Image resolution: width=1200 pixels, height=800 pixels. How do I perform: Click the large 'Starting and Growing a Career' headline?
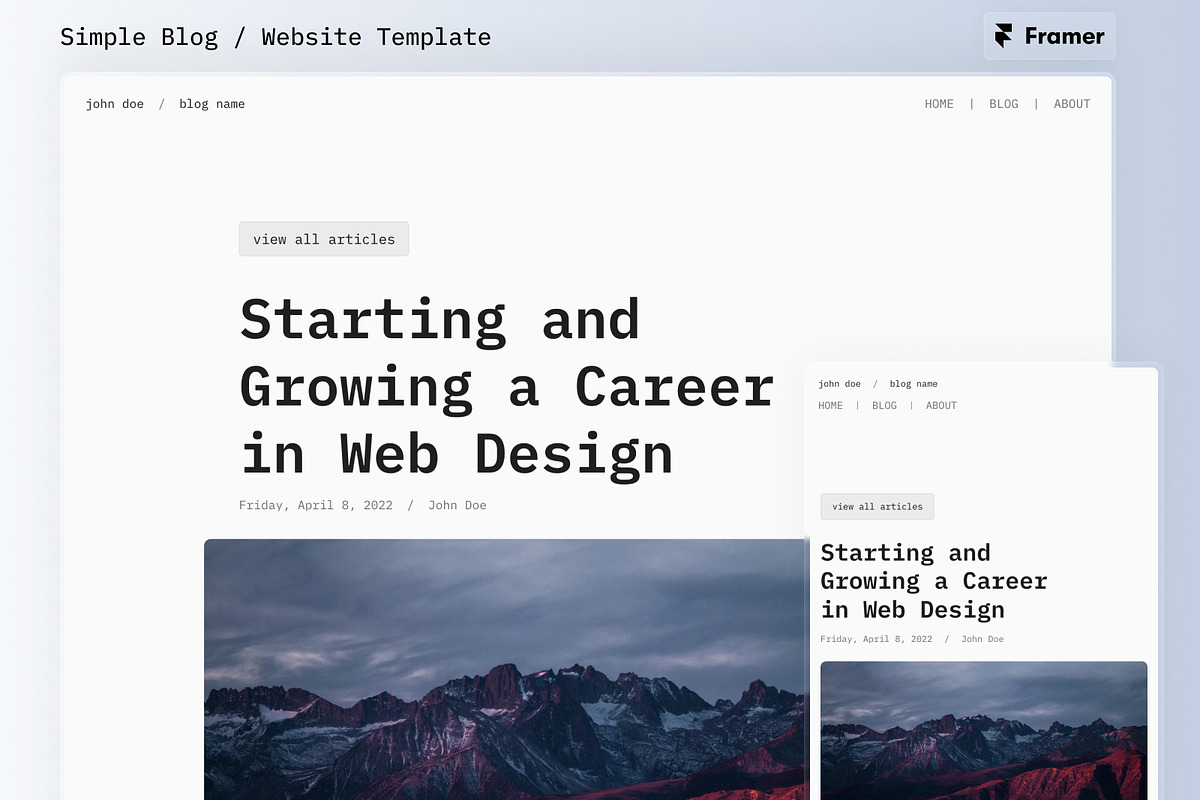tap(507, 387)
